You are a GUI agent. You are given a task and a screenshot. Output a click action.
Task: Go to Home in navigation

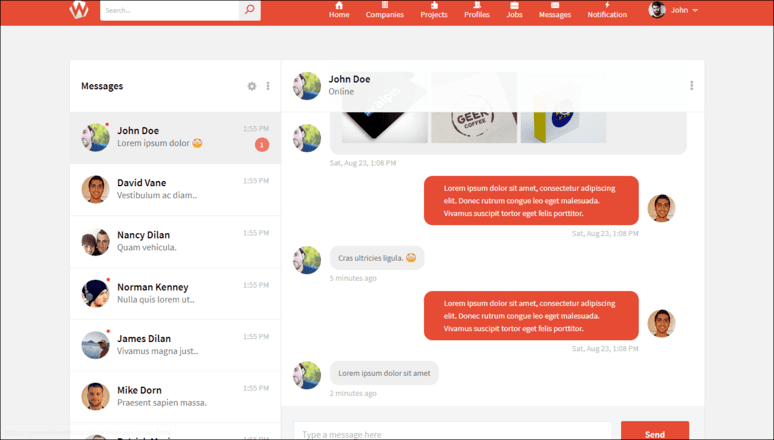[x=339, y=10]
